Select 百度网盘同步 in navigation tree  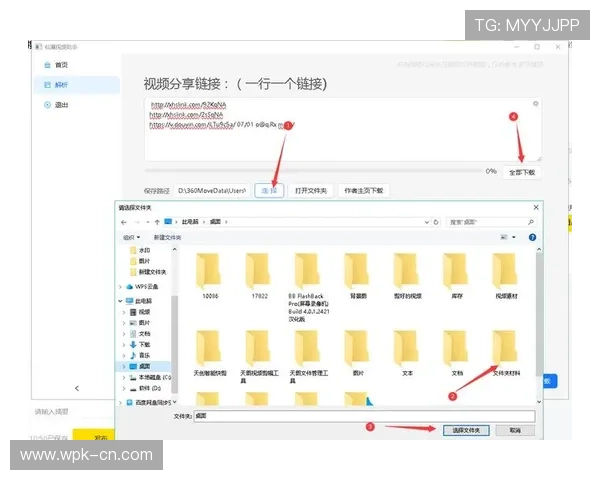[x=148, y=402]
